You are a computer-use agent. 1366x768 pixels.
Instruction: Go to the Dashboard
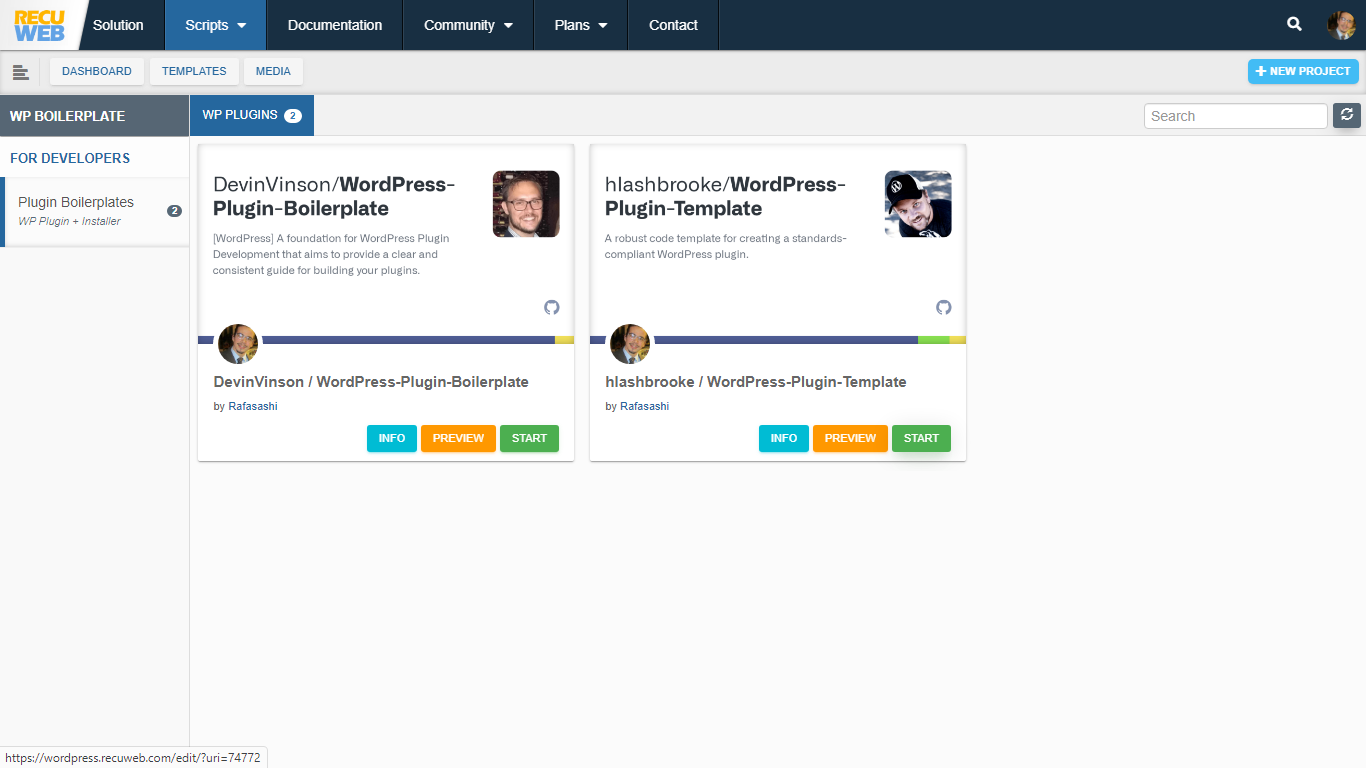point(97,72)
